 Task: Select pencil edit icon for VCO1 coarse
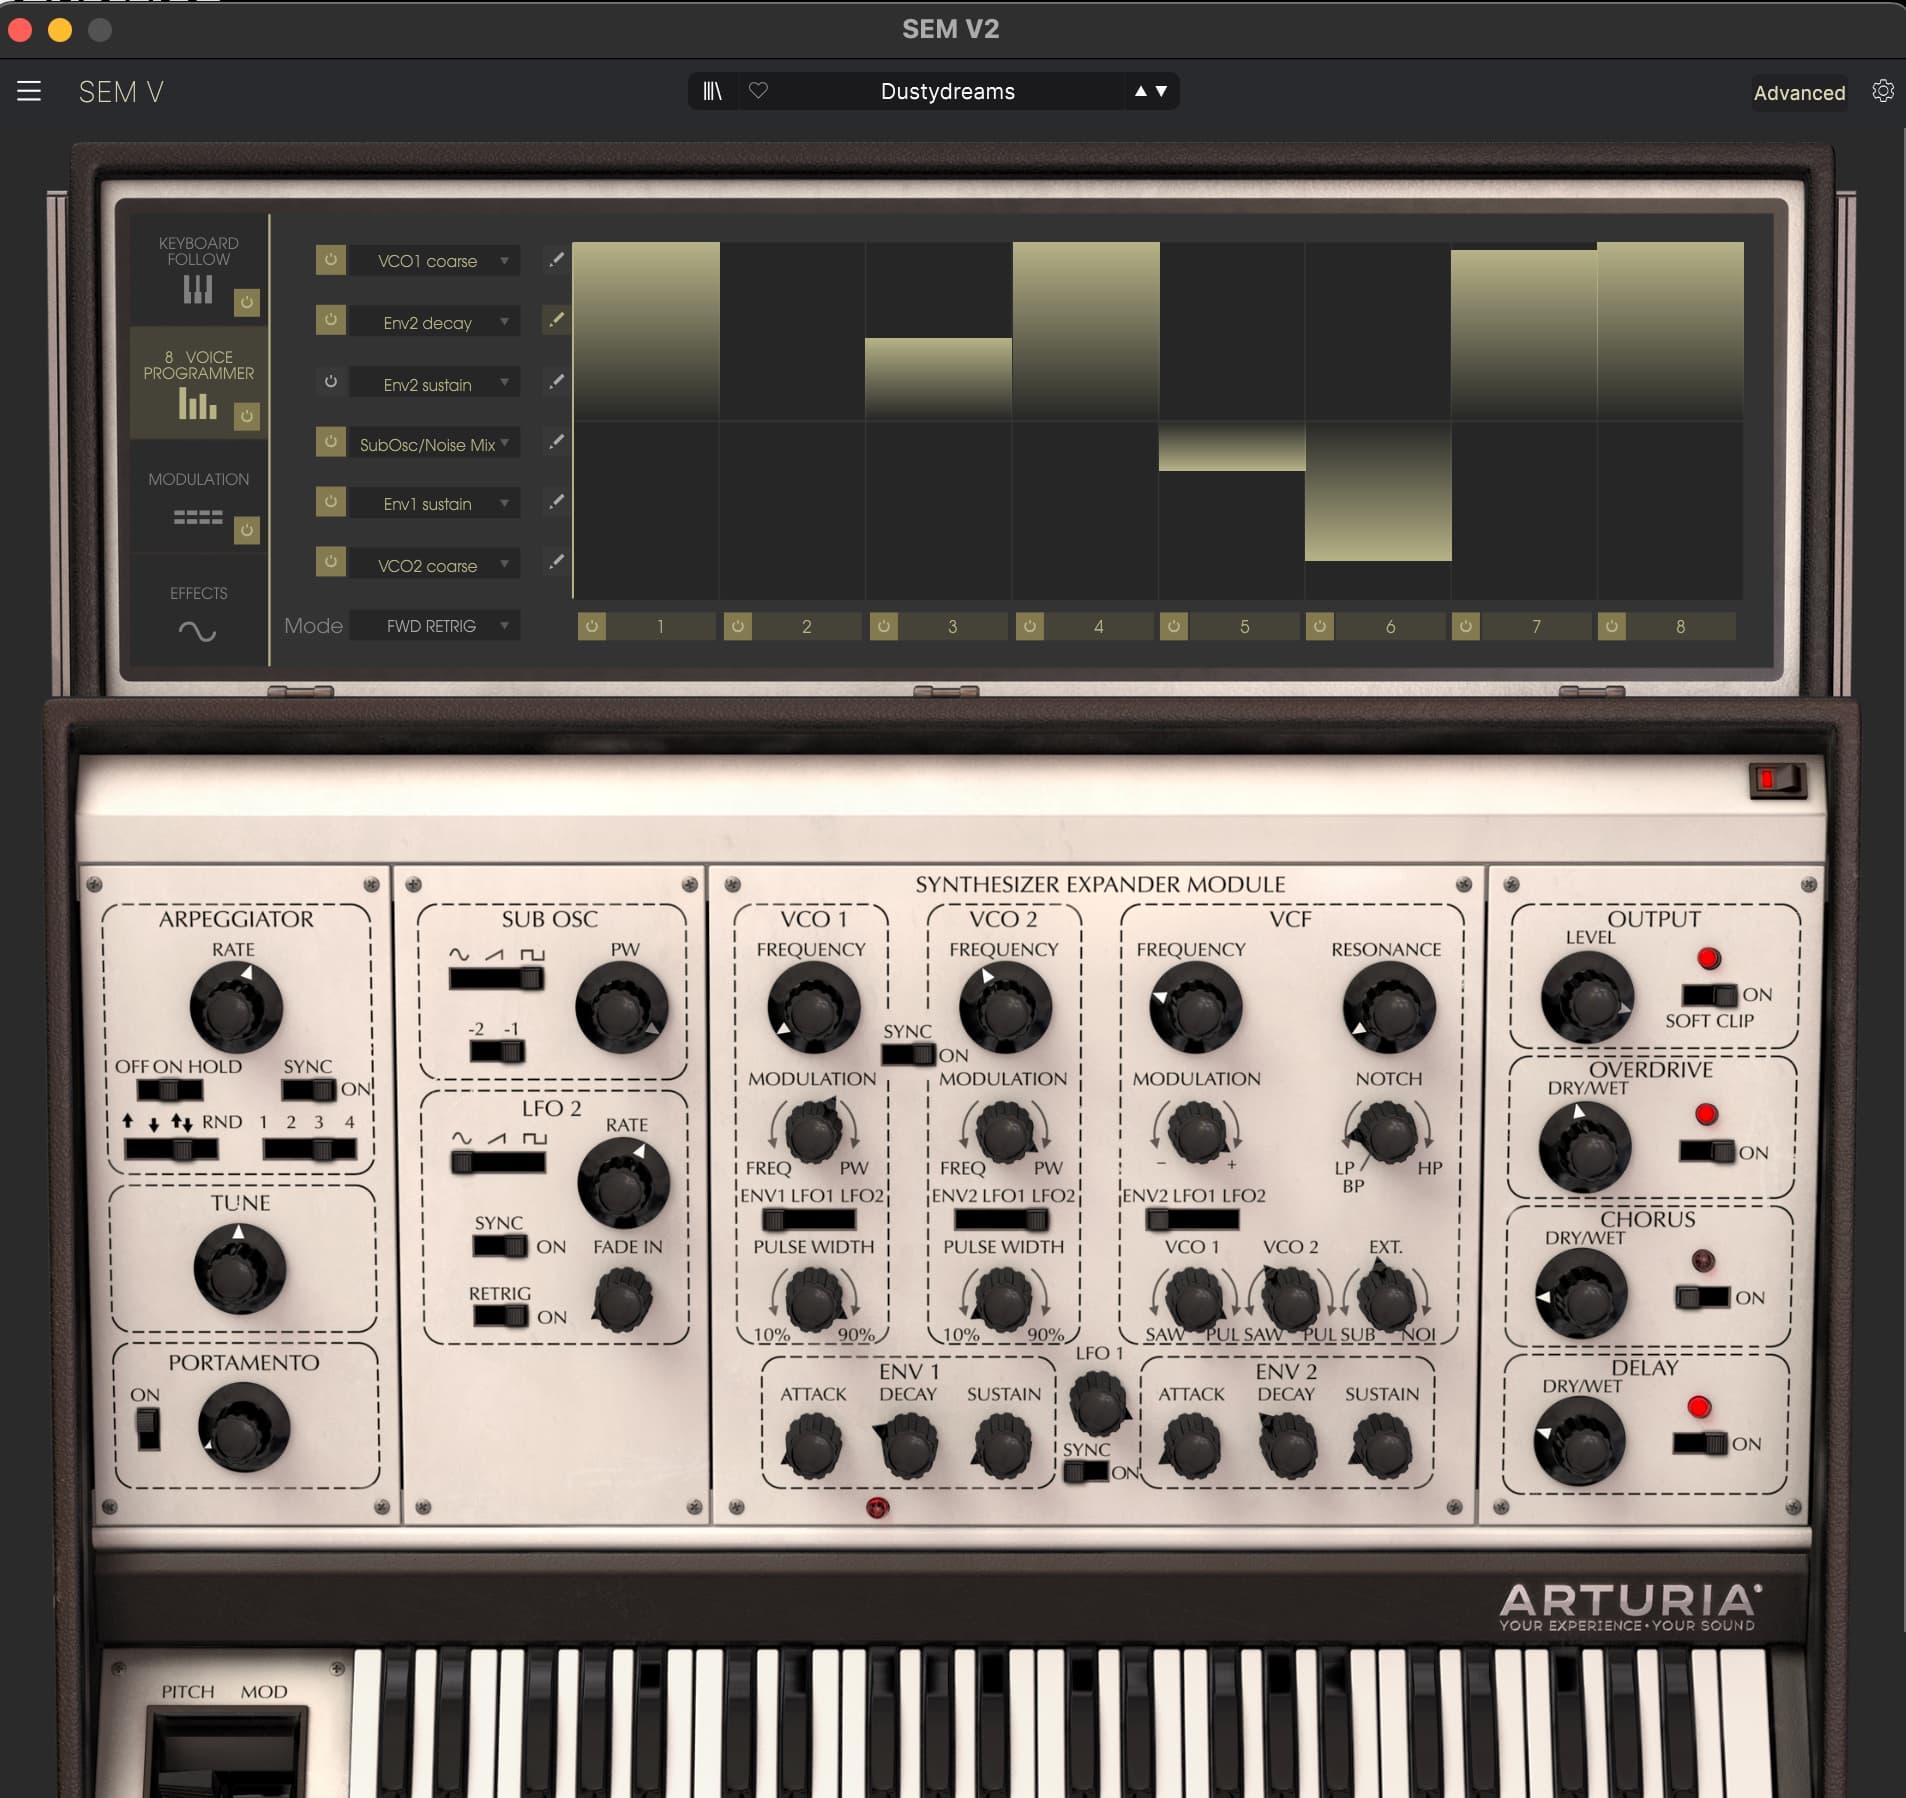(556, 260)
